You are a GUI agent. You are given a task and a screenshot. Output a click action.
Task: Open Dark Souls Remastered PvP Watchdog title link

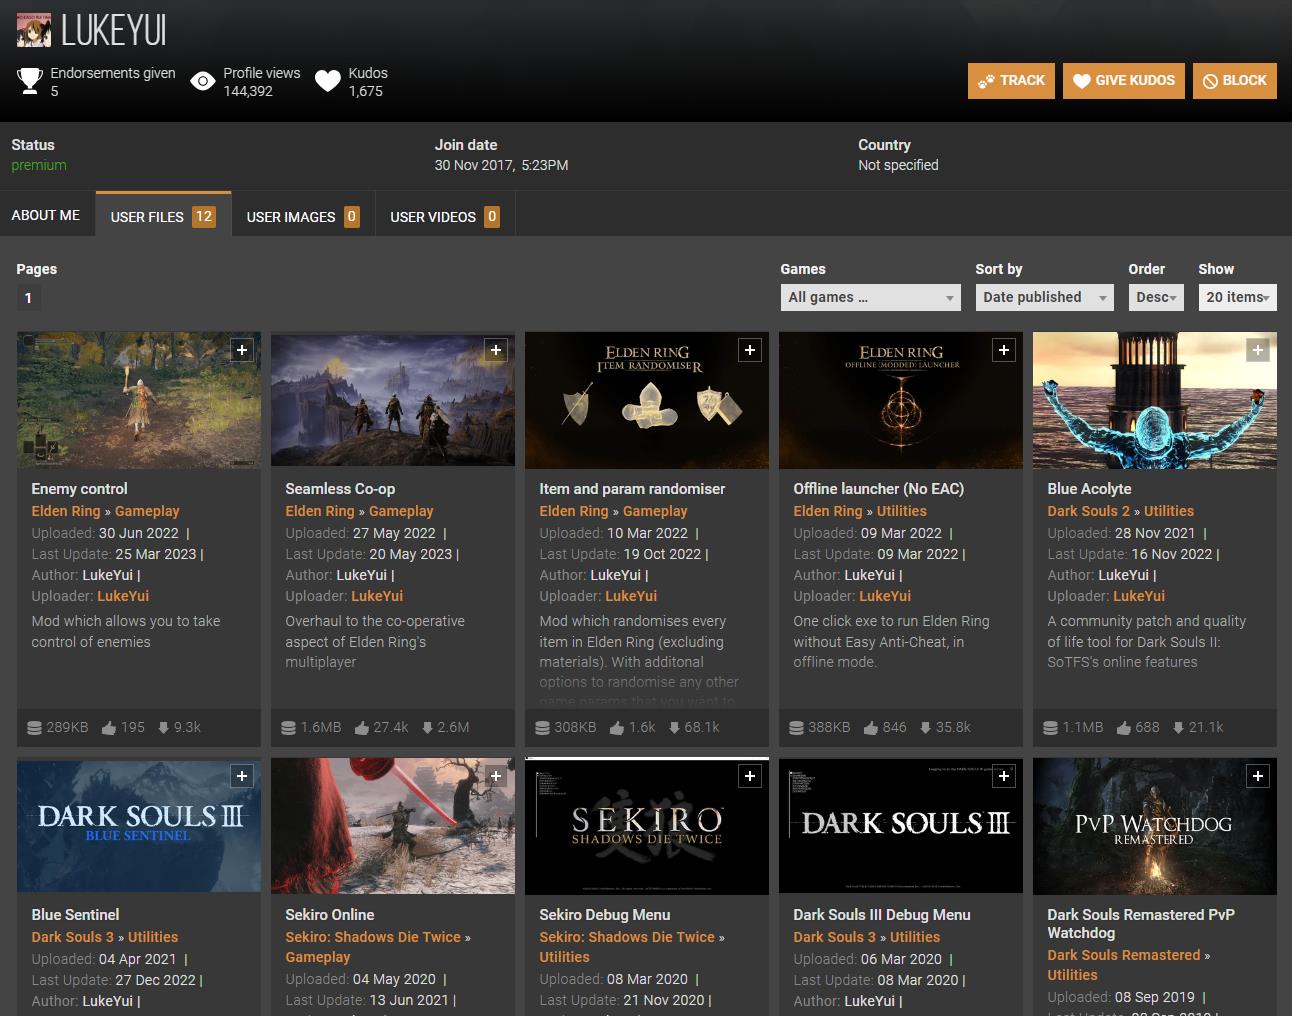click(1141, 924)
